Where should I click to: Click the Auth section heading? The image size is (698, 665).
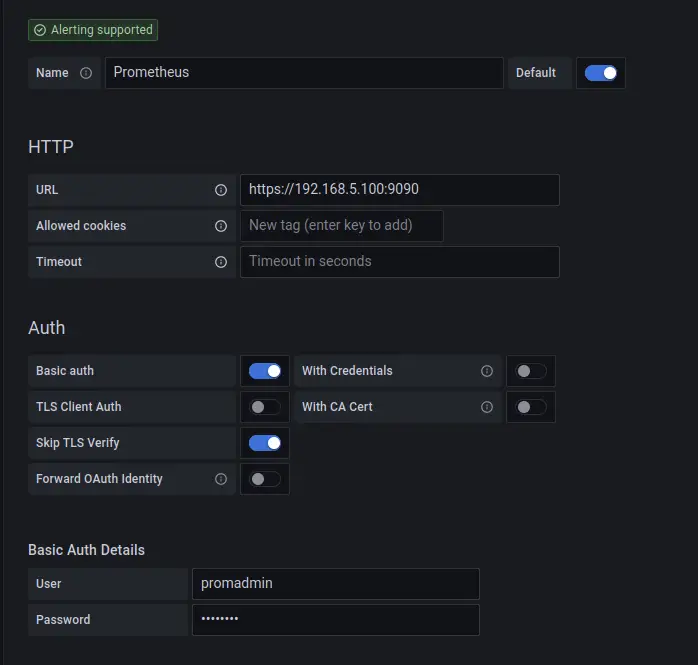(x=47, y=328)
